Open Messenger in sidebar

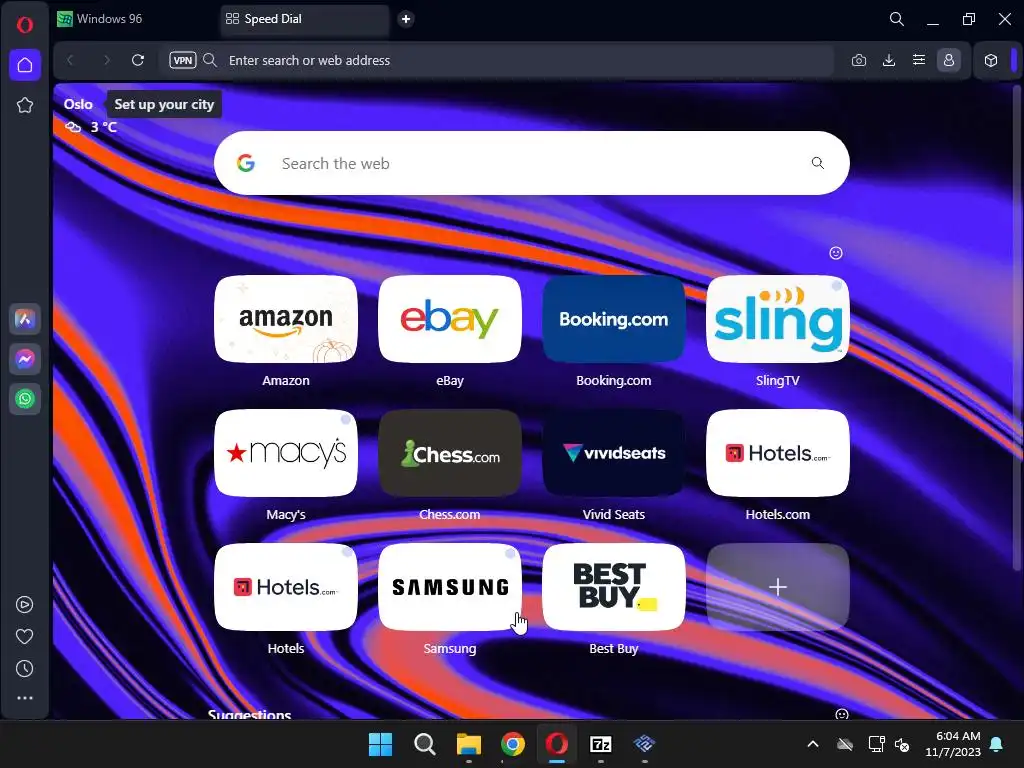pyautogui.click(x=25, y=359)
